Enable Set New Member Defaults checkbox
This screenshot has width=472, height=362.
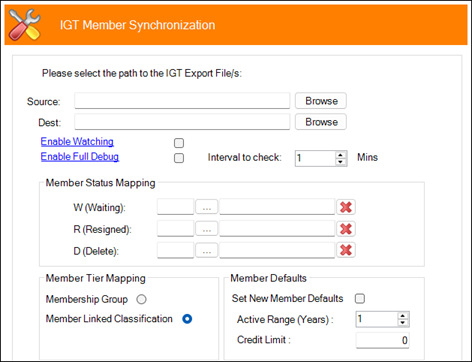[360, 298]
